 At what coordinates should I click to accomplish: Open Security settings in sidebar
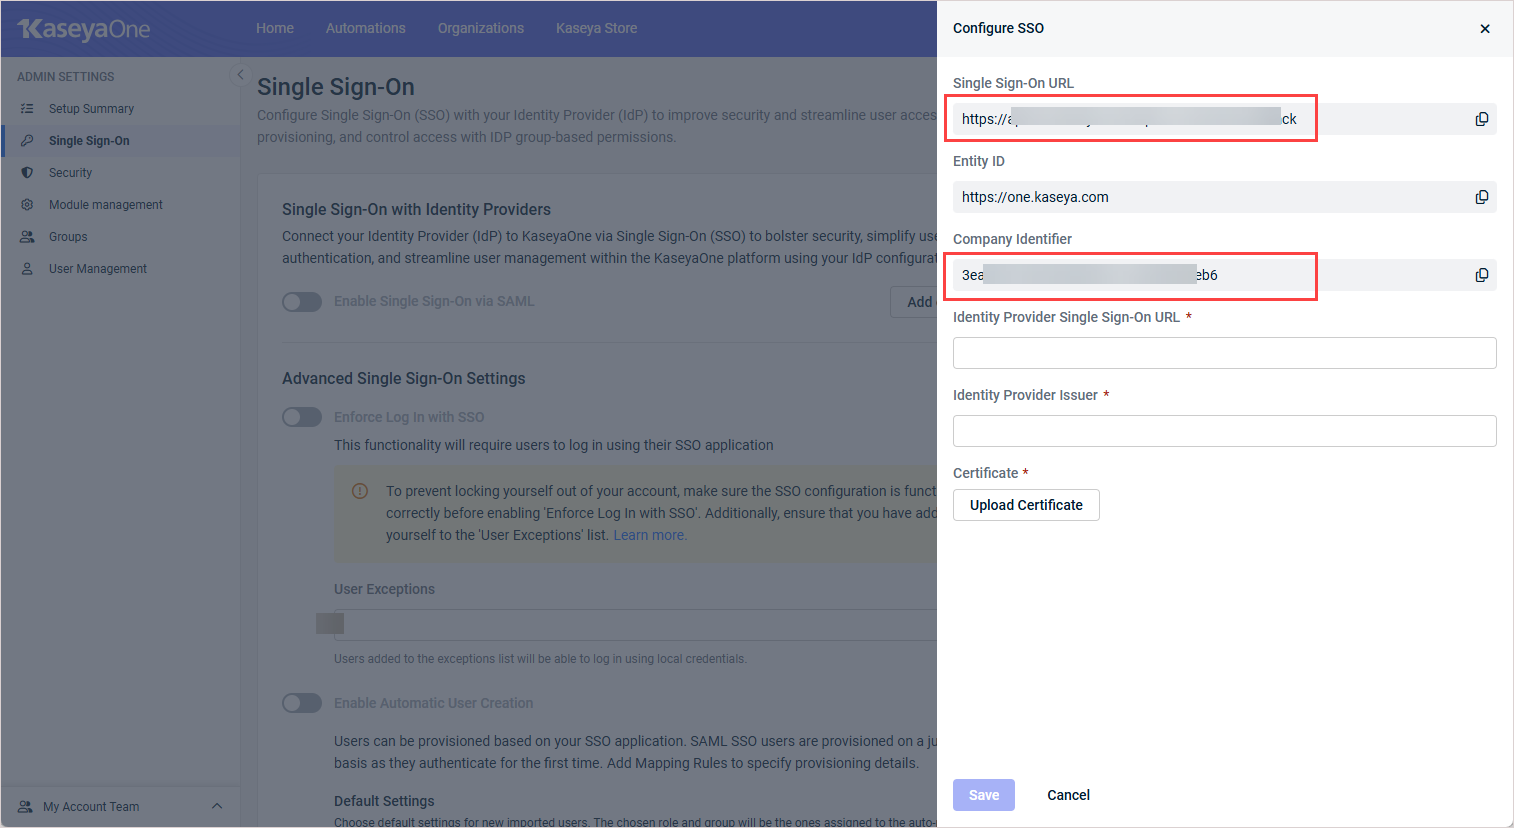[70, 173]
